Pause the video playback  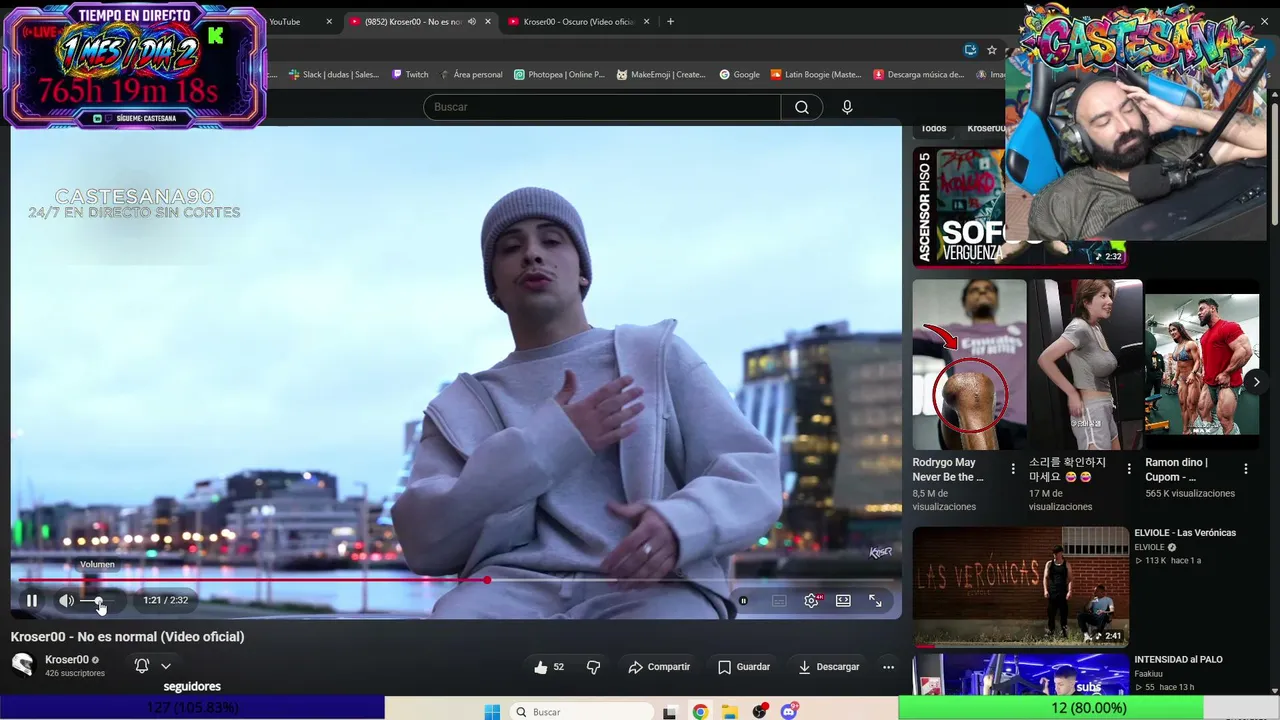(32, 600)
